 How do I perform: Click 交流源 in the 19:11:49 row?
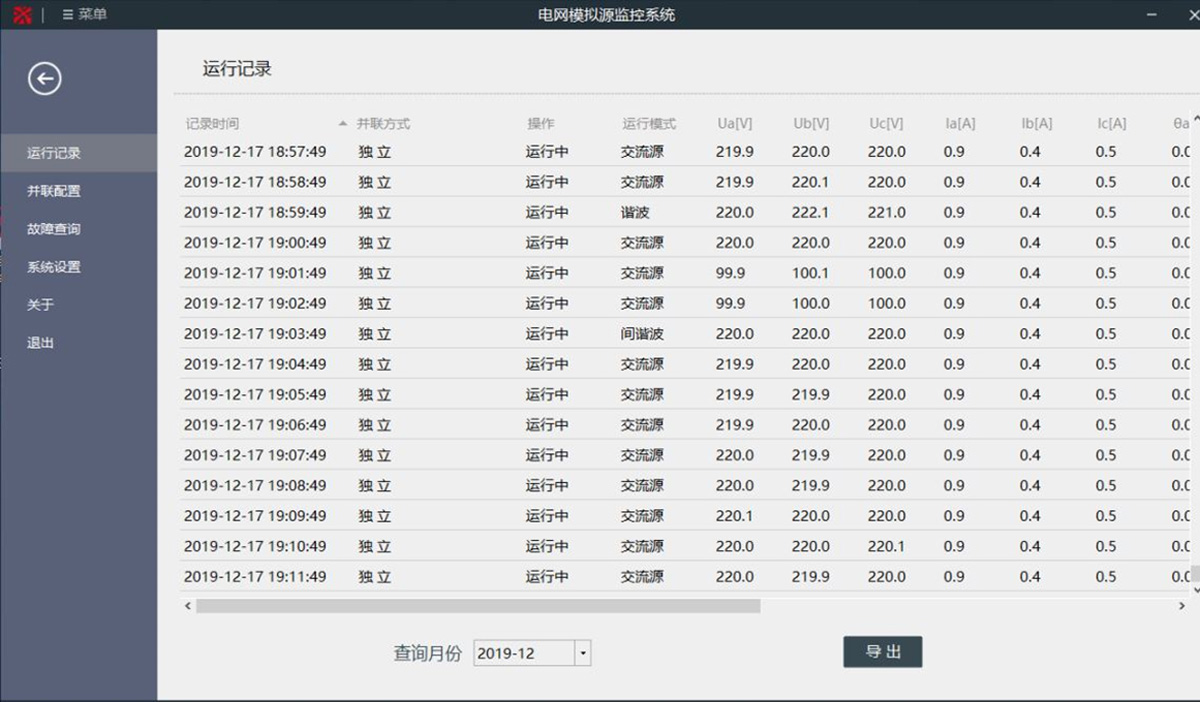coord(642,576)
